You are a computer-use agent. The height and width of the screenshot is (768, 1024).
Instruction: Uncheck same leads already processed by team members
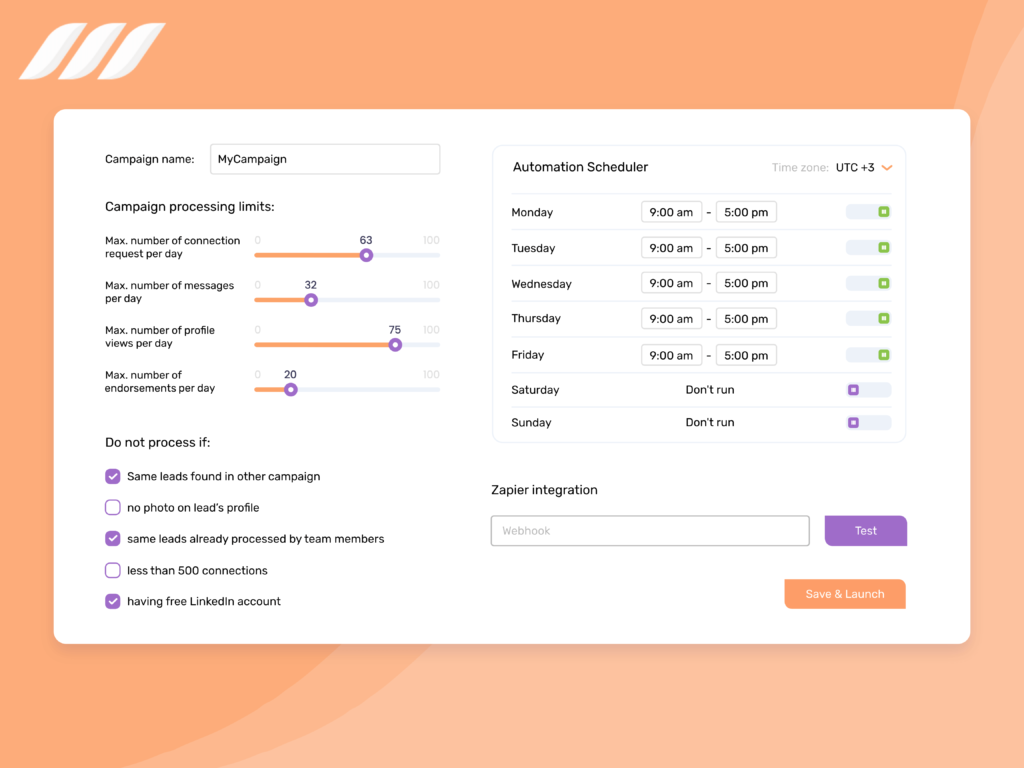[x=112, y=539]
